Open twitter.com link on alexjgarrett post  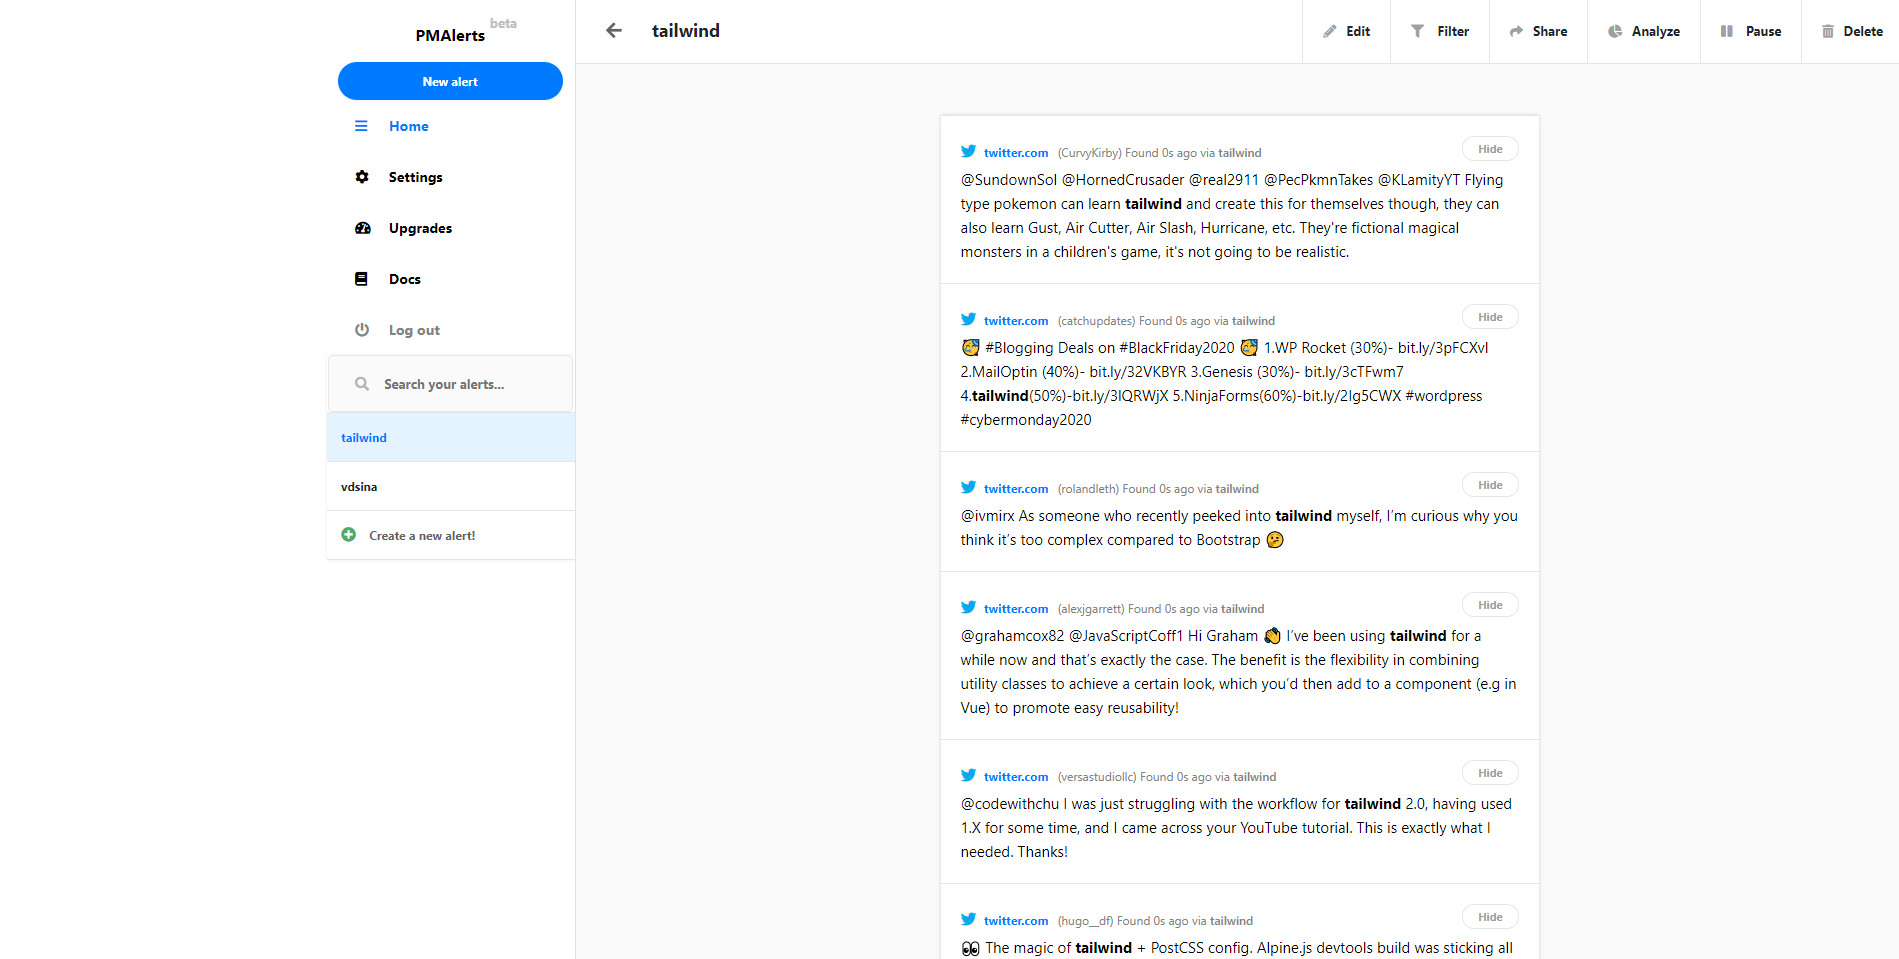(x=1016, y=609)
